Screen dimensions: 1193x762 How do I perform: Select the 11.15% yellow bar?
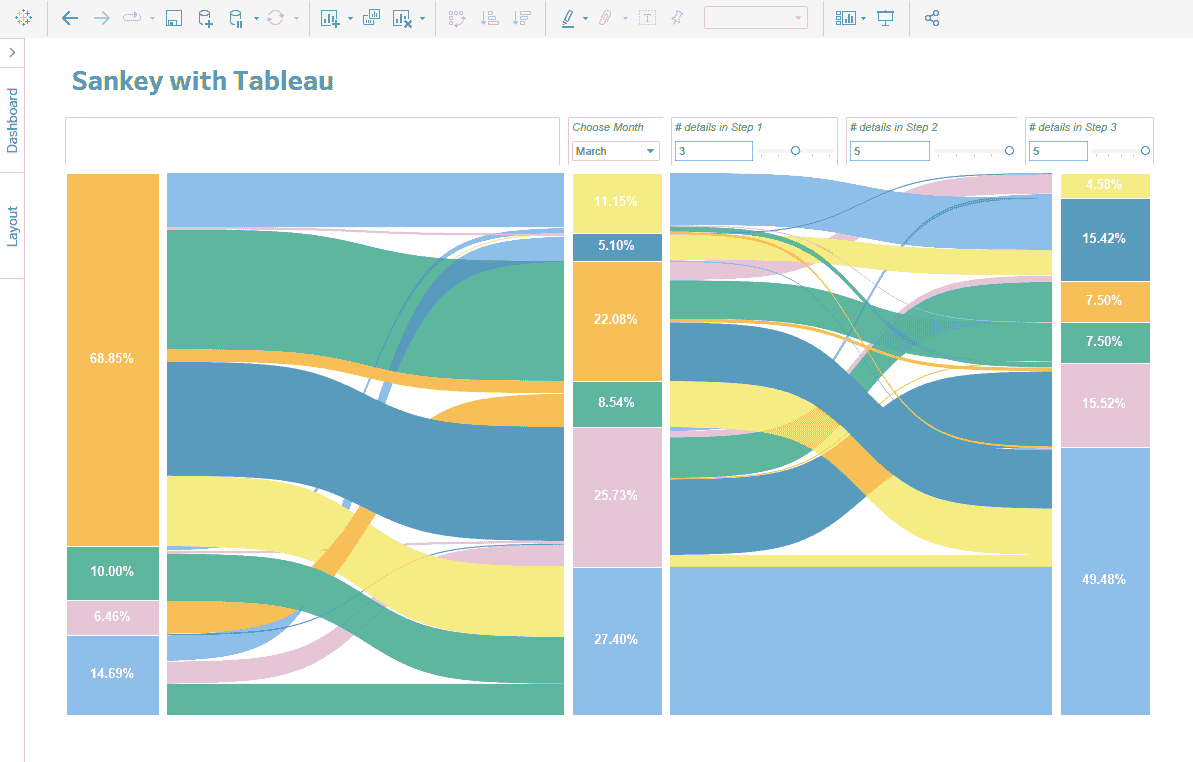click(x=617, y=203)
